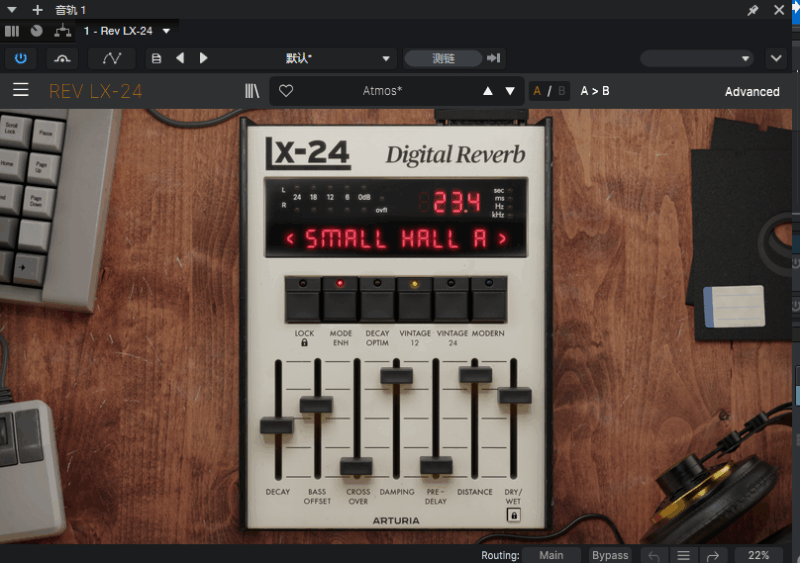This screenshot has width=800, height=563.
Task: Click the DAMPING slider handle
Action: [396, 376]
